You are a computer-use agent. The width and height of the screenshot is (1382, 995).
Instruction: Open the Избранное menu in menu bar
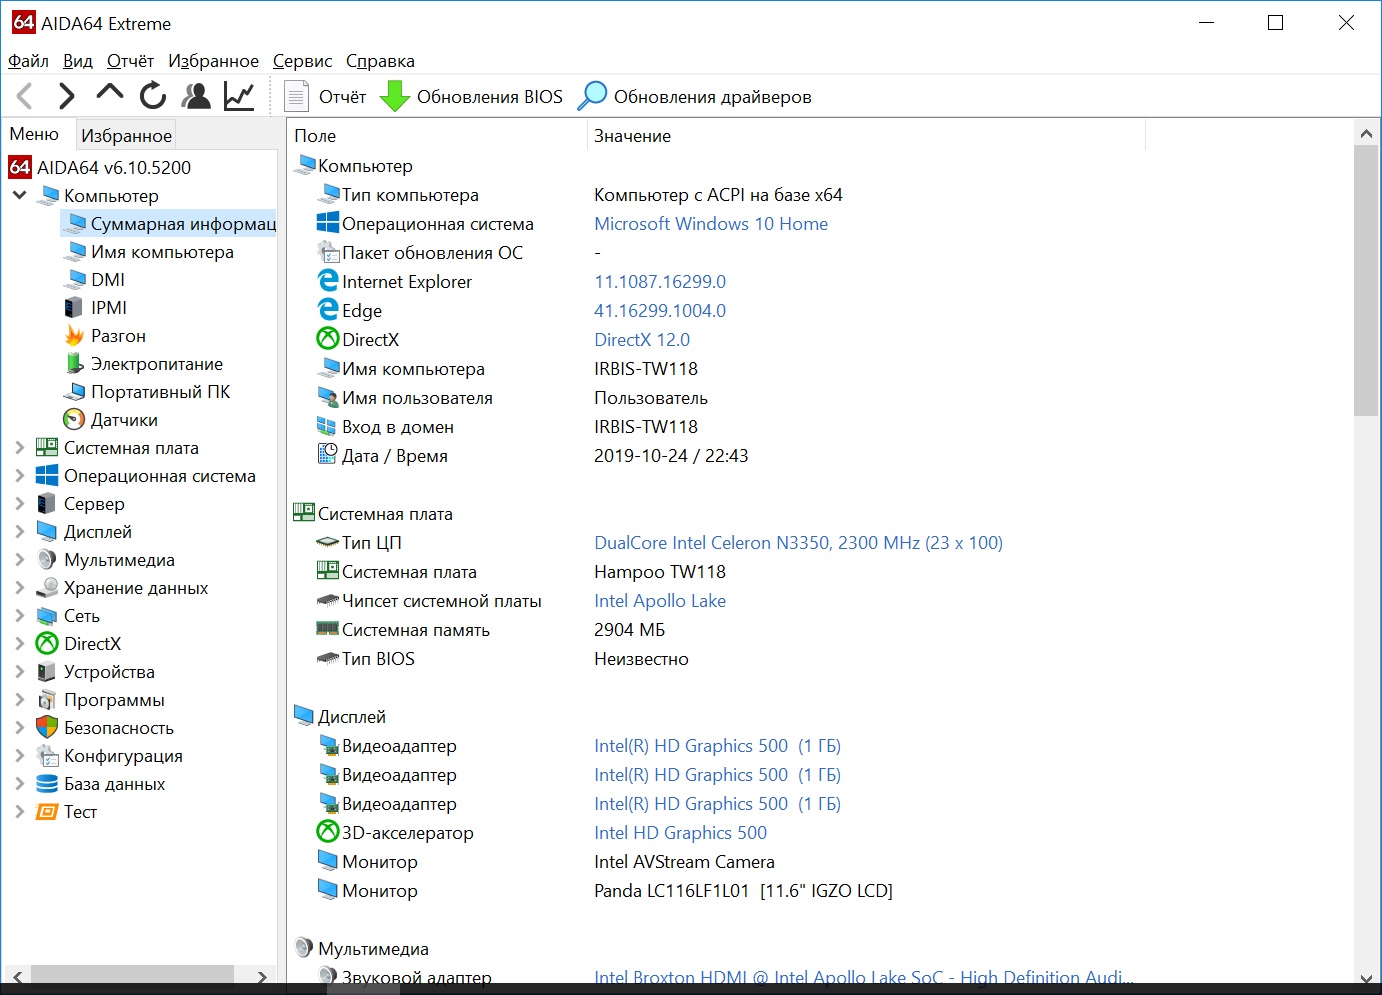point(213,61)
